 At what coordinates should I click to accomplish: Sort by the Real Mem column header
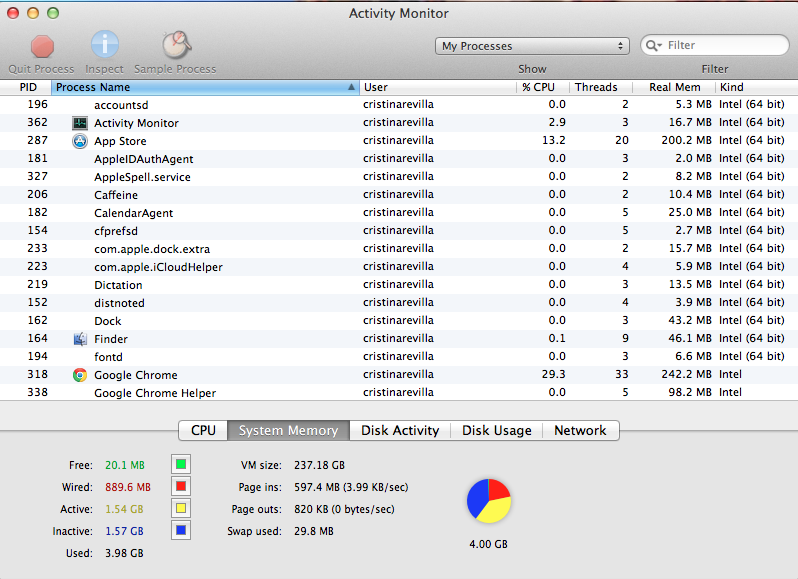pos(674,87)
